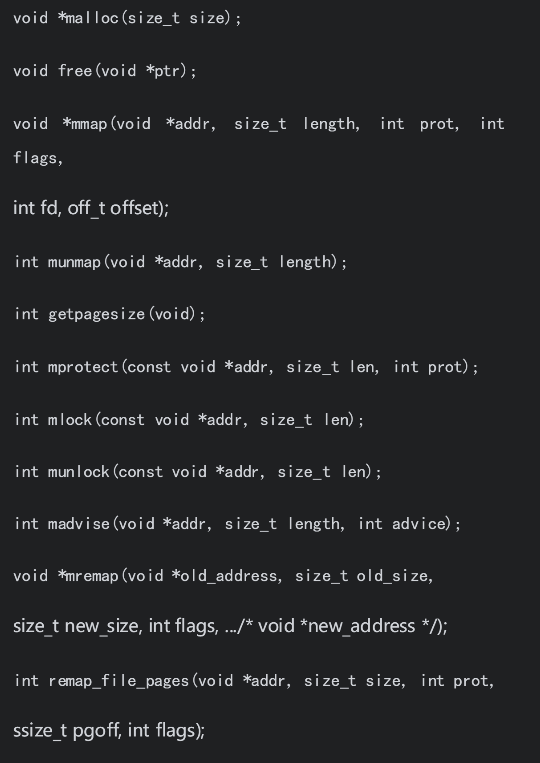Click the mprotect declaration line
540x763 pixels.
pos(247,367)
